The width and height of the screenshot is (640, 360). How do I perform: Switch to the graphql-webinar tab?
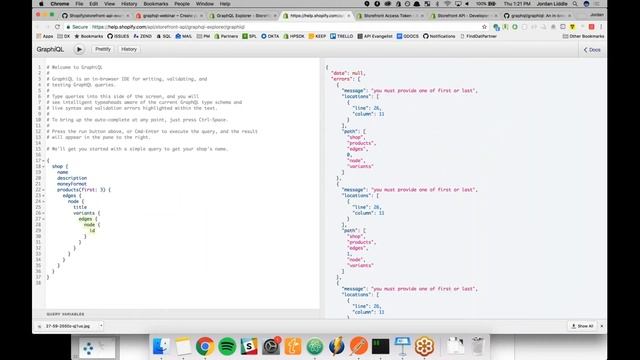tap(169, 16)
